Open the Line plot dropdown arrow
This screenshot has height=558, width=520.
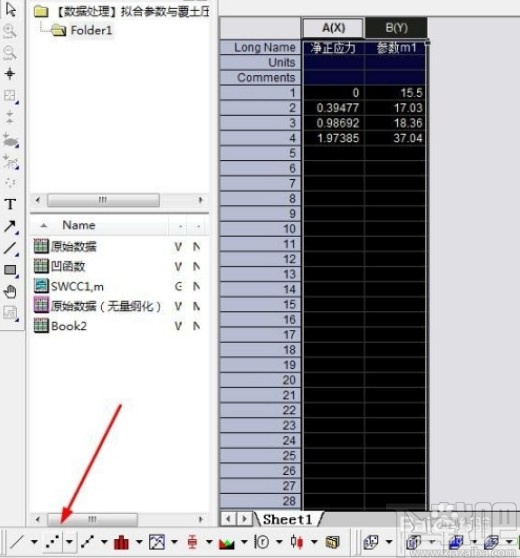point(34,542)
